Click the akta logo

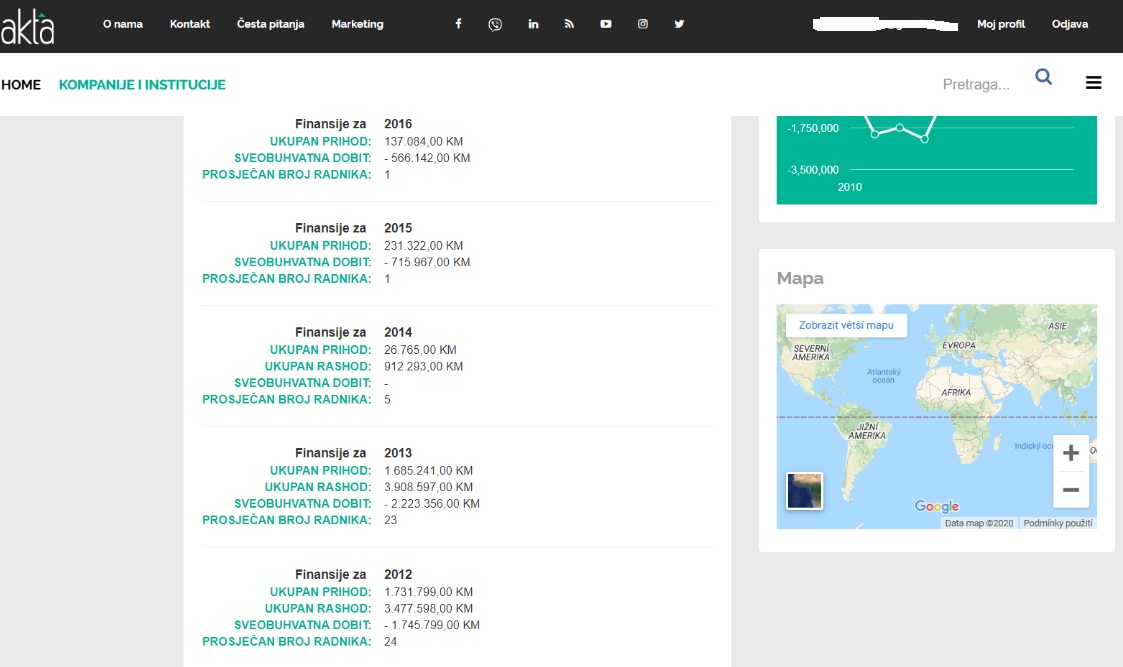click(28, 28)
